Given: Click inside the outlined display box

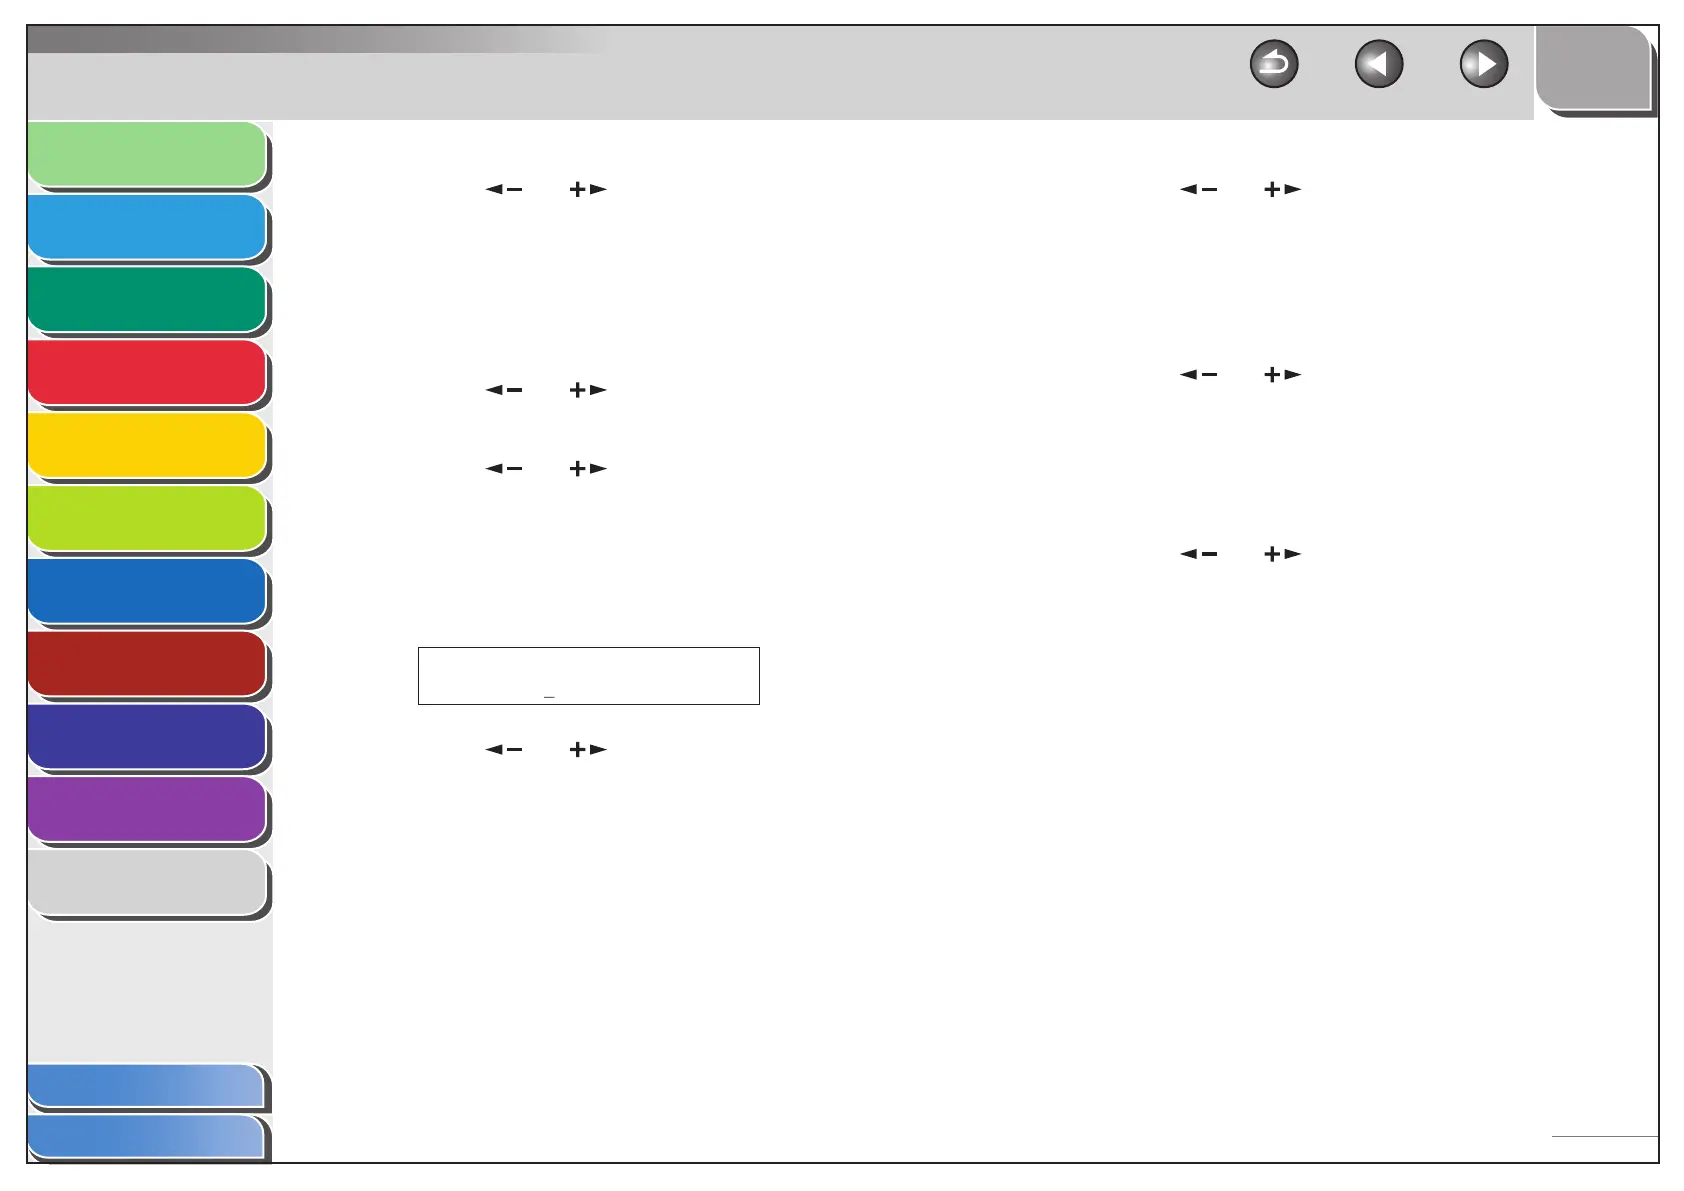Looking at the screenshot, I should pos(589,676).
